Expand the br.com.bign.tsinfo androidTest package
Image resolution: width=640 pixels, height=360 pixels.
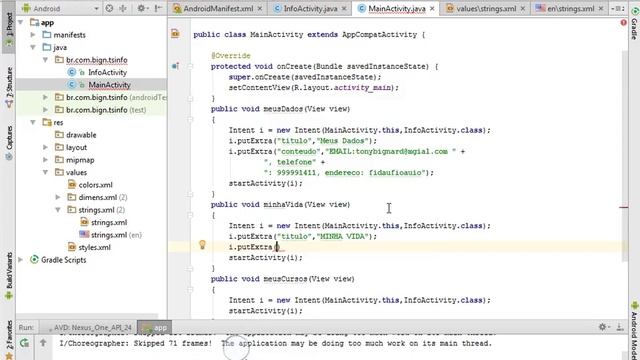[x=45, y=98]
